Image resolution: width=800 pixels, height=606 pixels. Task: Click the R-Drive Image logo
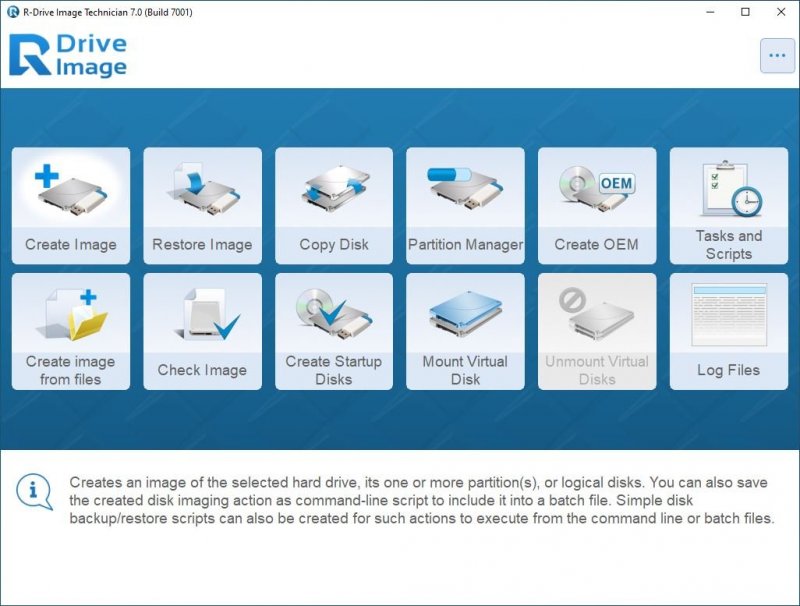pos(68,55)
